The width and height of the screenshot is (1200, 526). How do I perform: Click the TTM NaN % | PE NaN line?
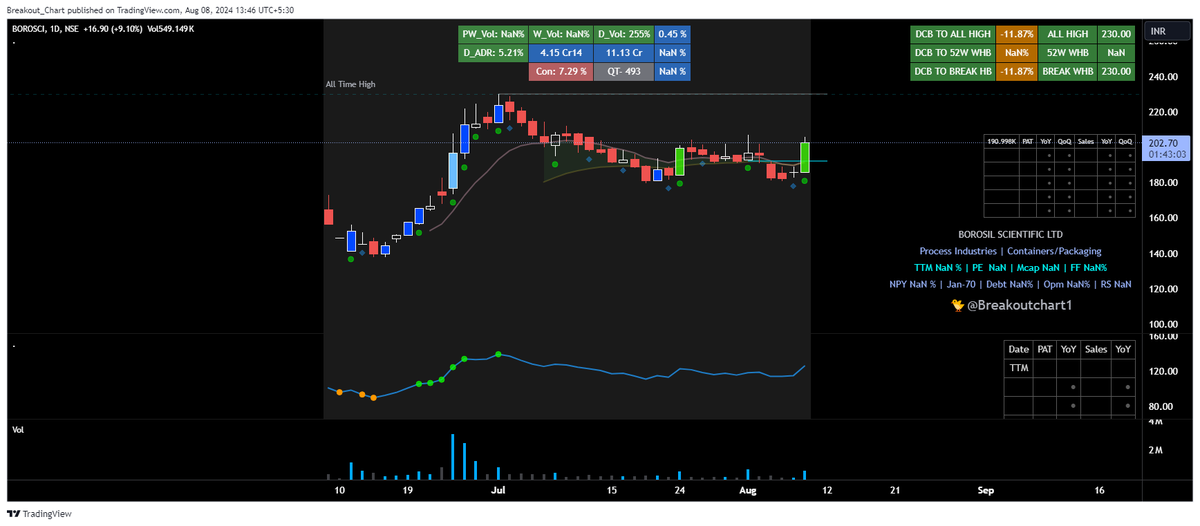[1010, 268]
